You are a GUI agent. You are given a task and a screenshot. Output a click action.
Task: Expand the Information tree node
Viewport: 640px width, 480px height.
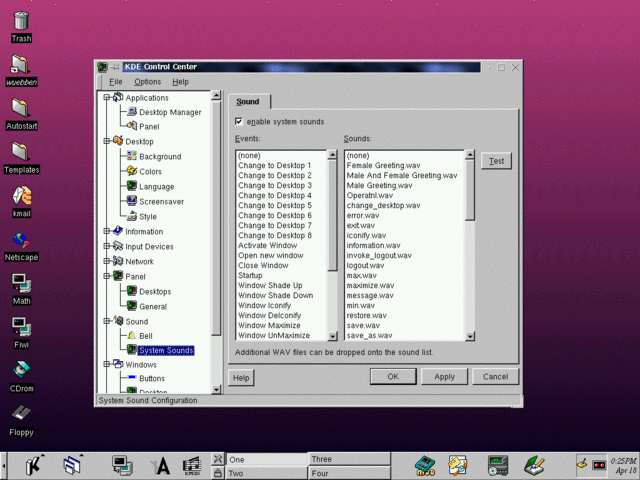coord(107,231)
